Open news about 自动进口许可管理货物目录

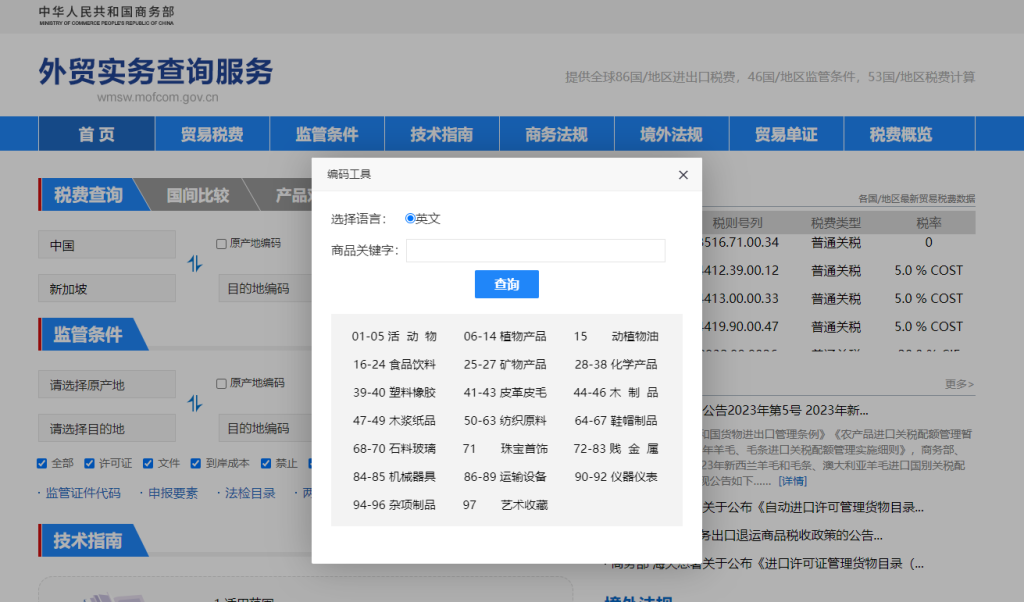point(813,507)
